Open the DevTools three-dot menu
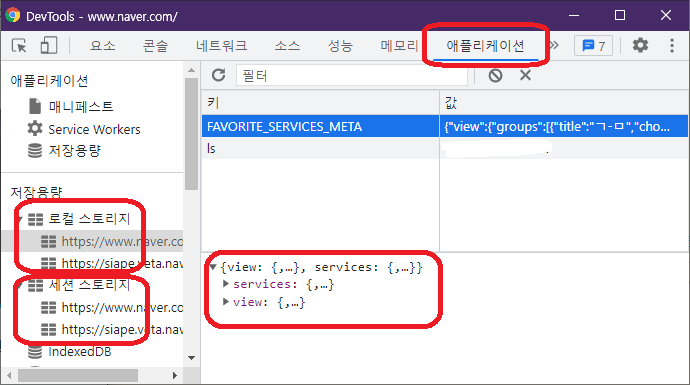690x385 pixels. pyautogui.click(x=672, y=45)
